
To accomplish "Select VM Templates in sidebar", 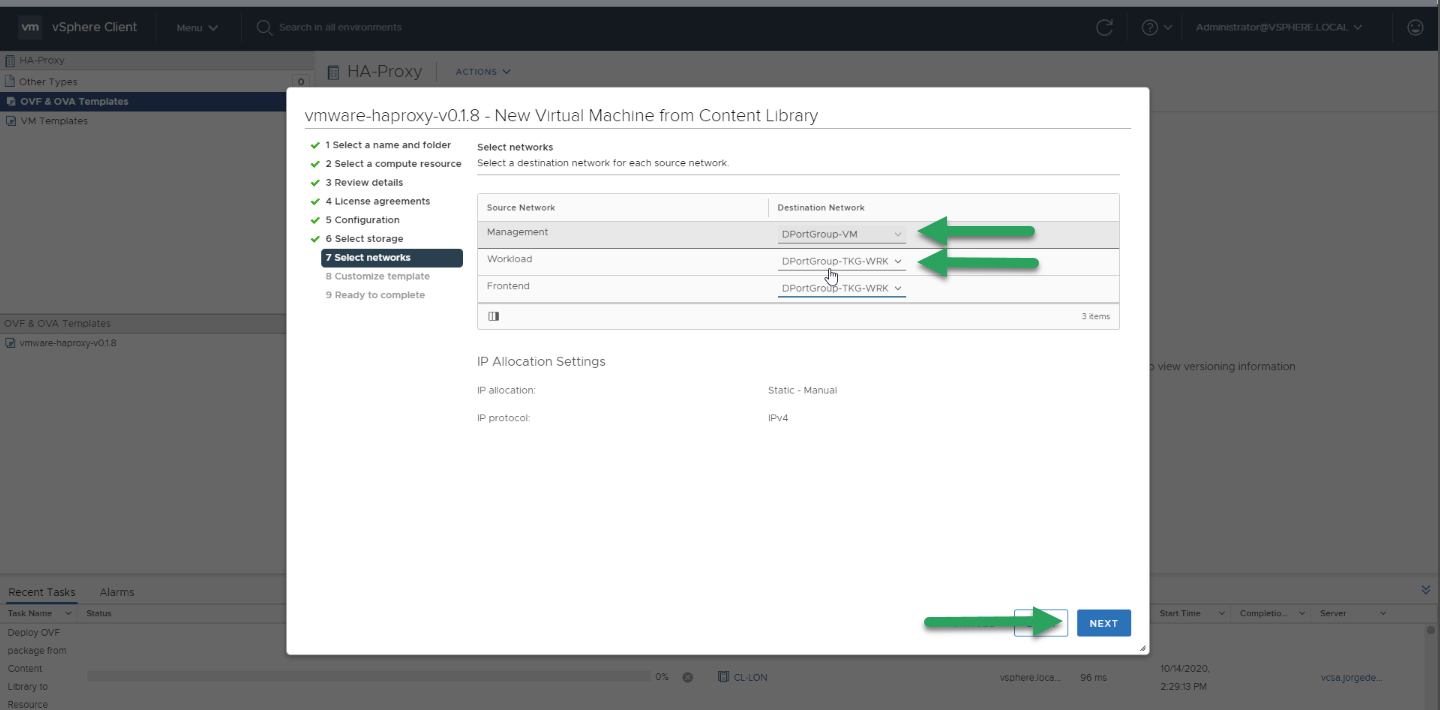I will click(x=54, y=121).
